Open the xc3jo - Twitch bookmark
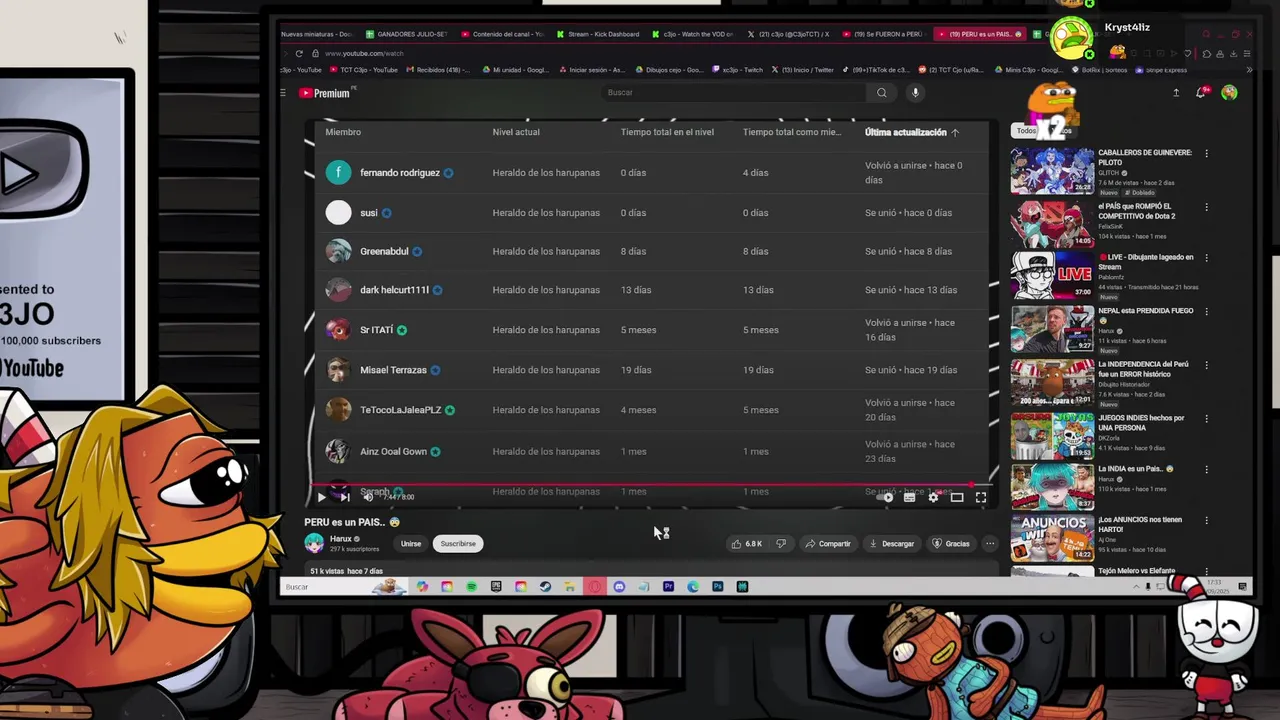The height and width of the screenshot is (720, 1280). click(737, 70)
